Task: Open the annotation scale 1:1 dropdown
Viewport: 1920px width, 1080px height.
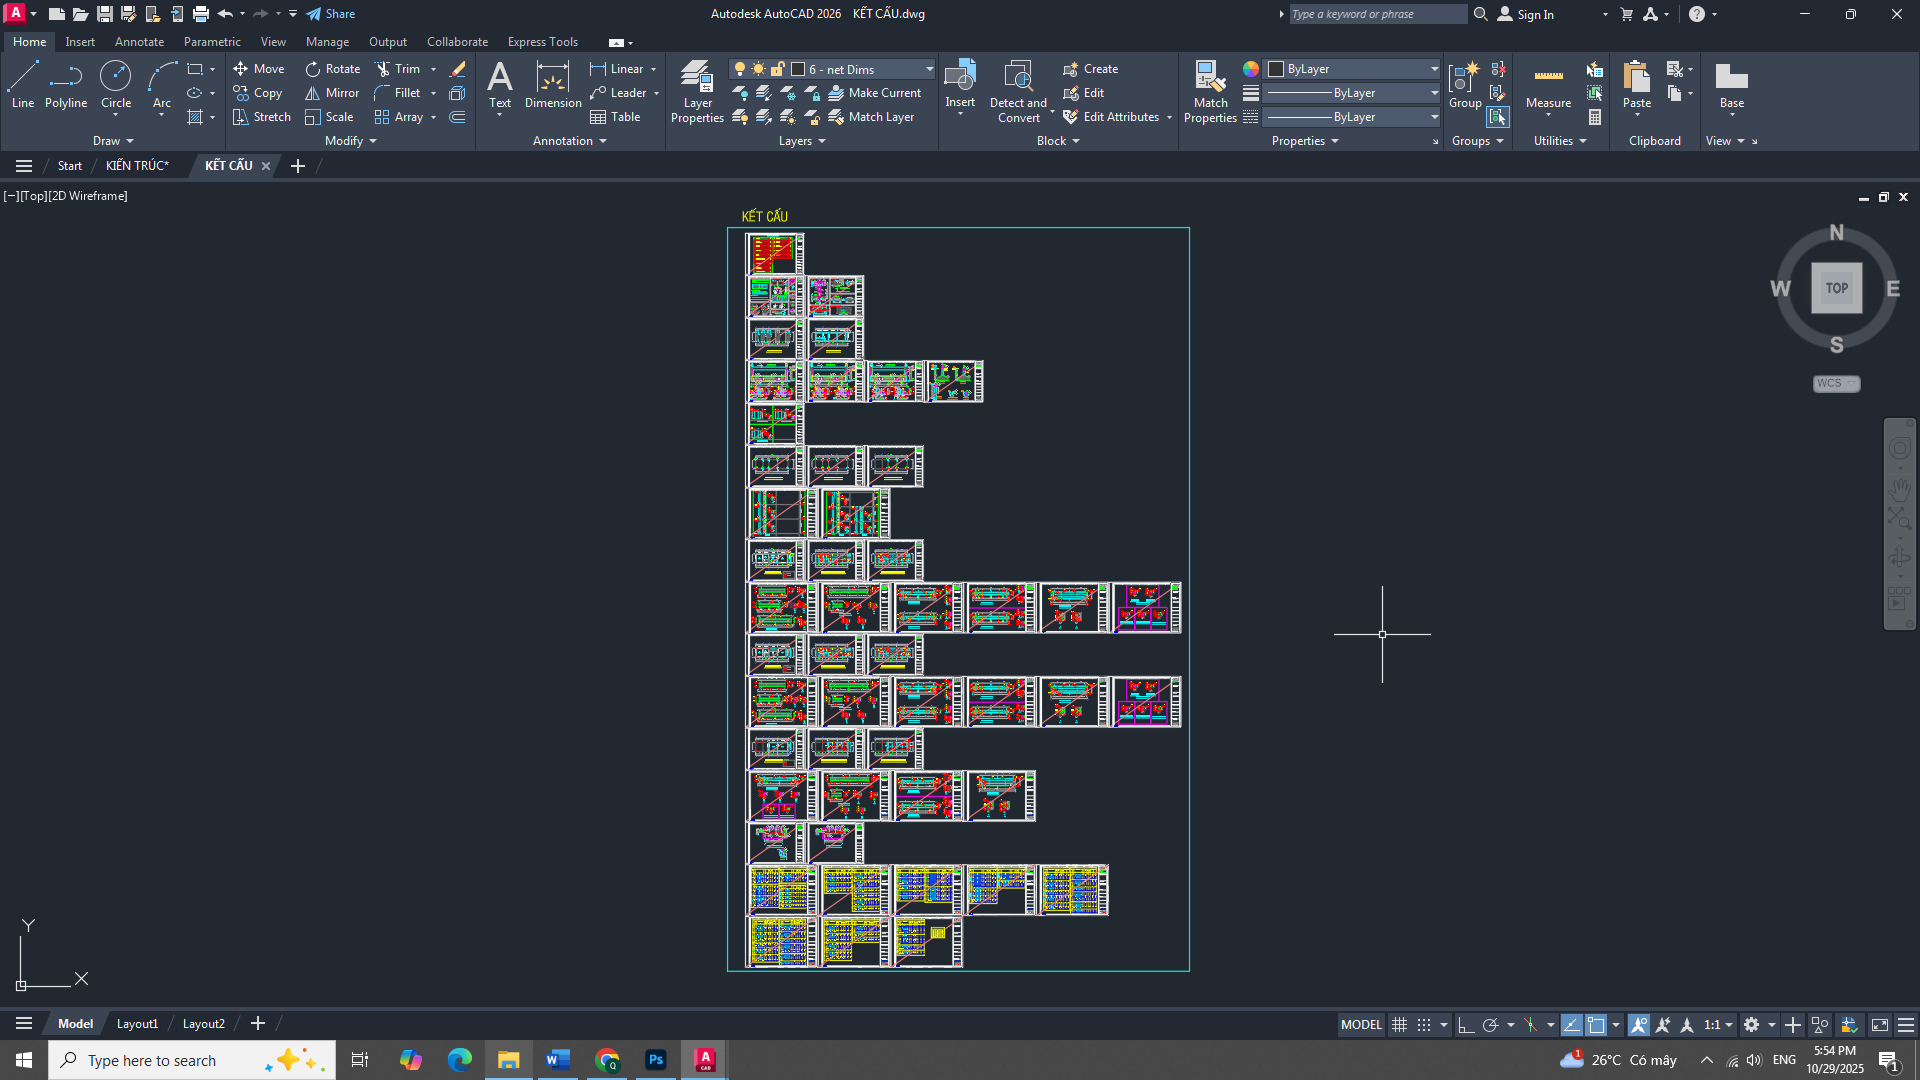Action: click(1718, 1025)
